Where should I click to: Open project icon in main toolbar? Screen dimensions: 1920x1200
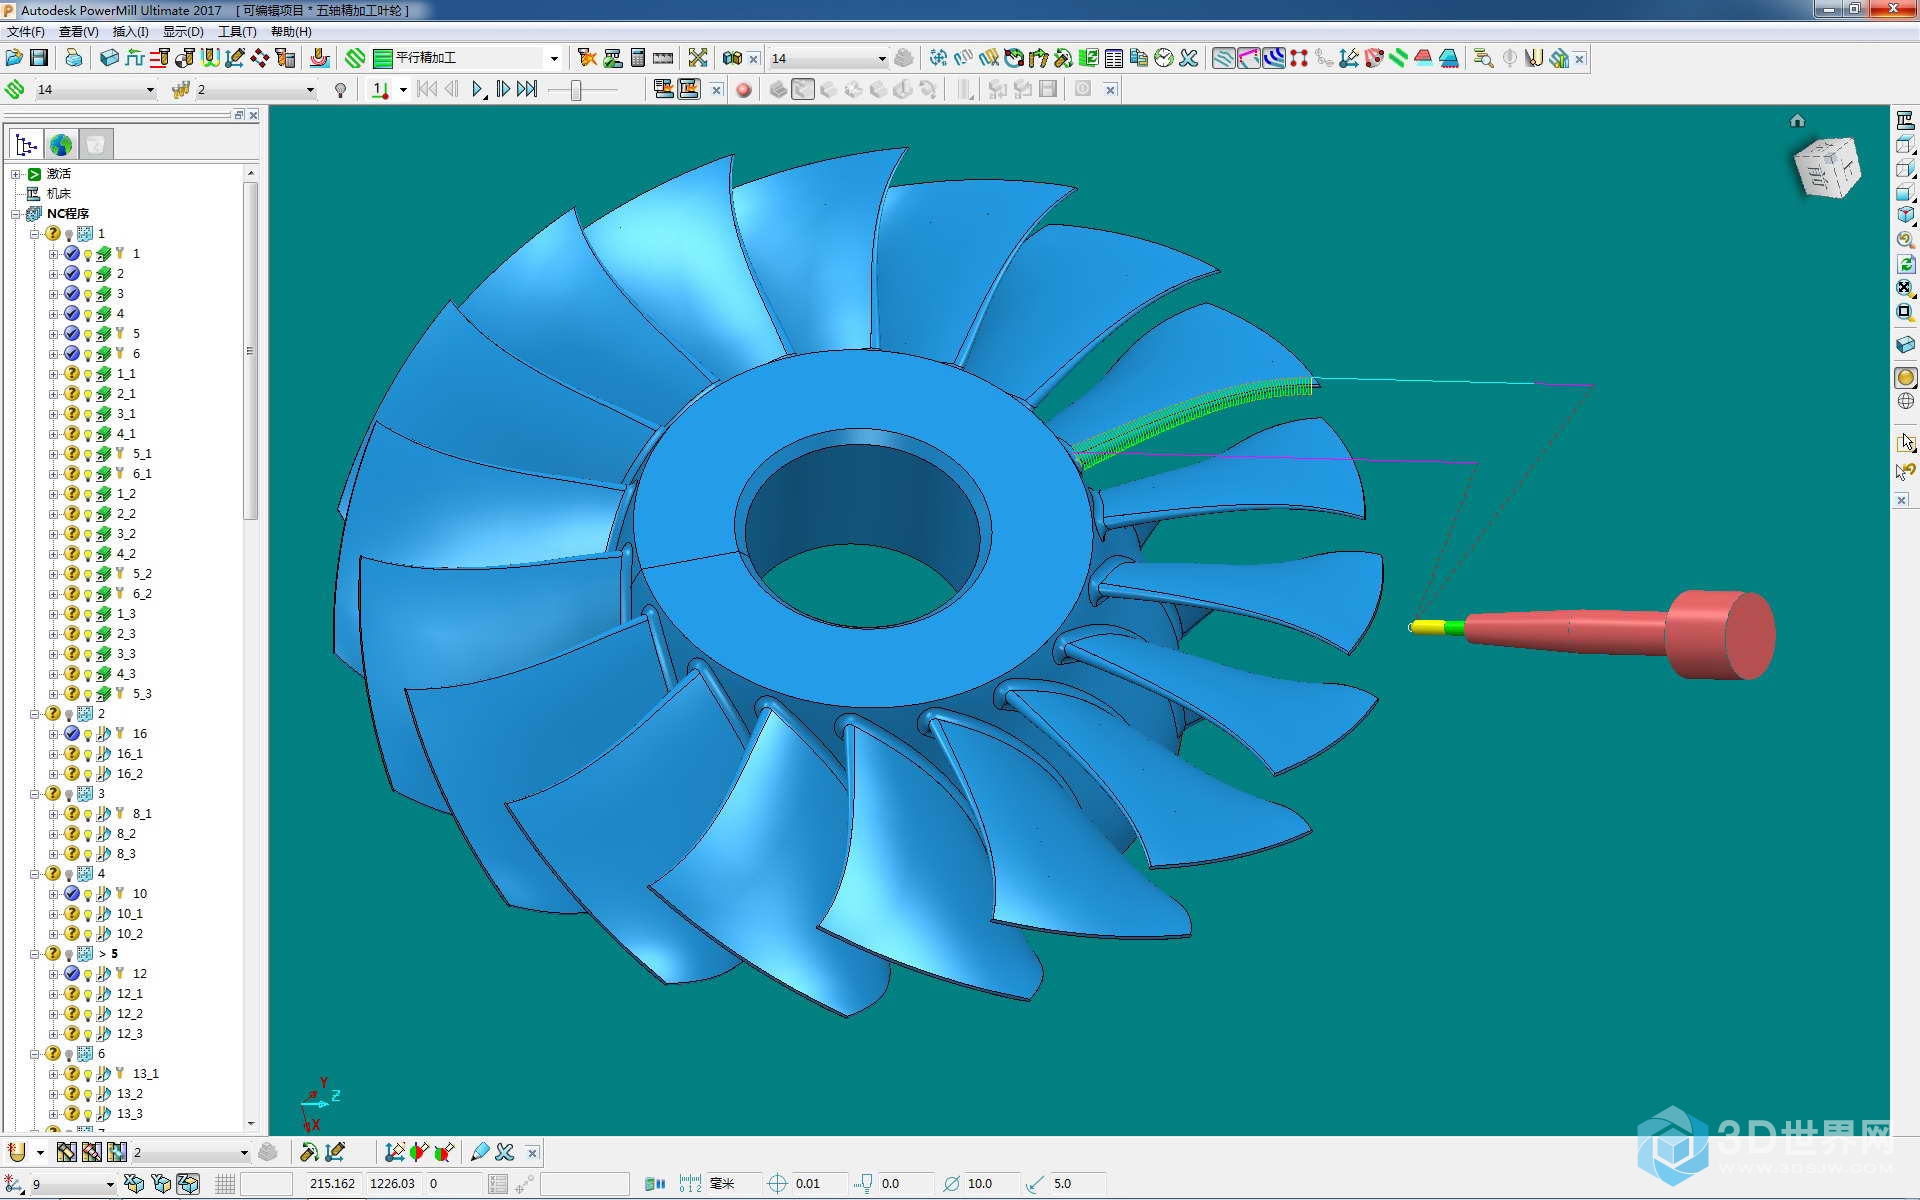[x=14, y=58]
